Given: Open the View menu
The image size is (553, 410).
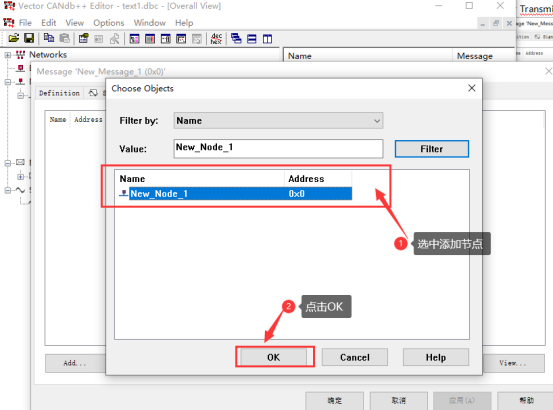Looking at the screenshot, I should point(74,23).
